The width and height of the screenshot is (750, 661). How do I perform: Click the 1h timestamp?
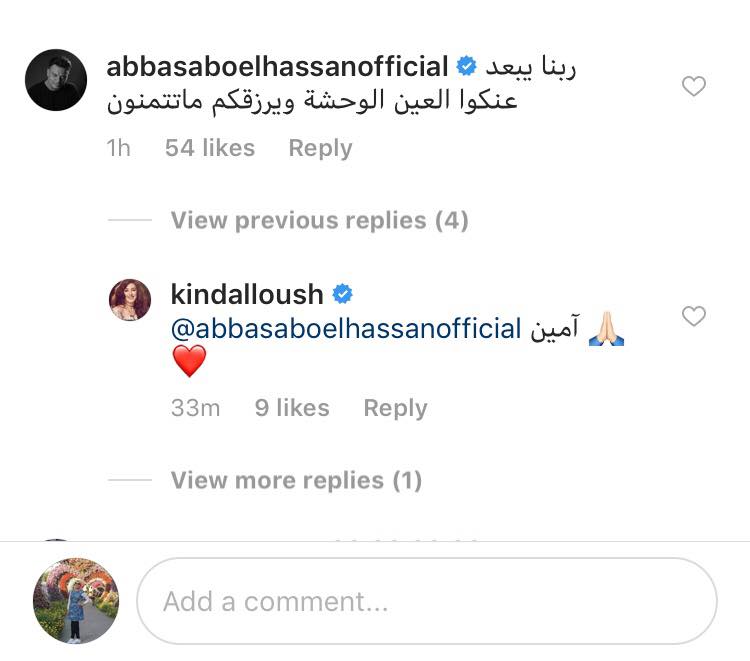(x=118, y=148)
